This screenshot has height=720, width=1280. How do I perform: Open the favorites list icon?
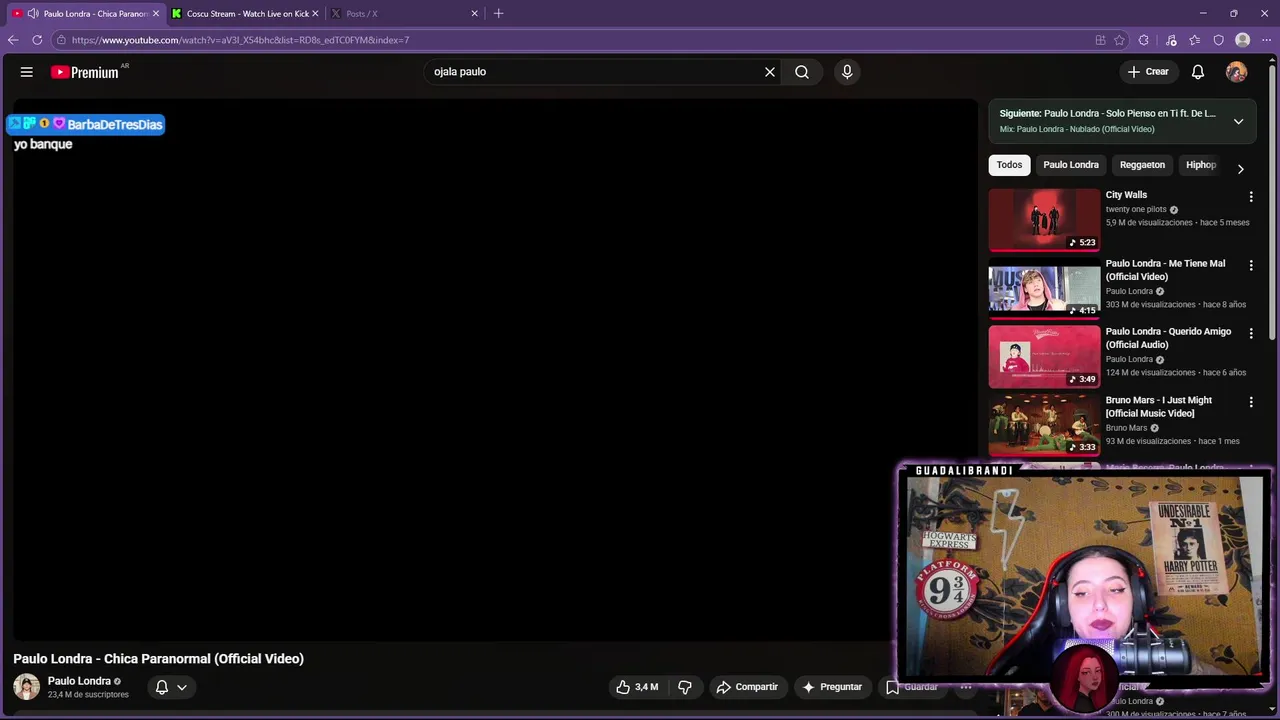1195,40
